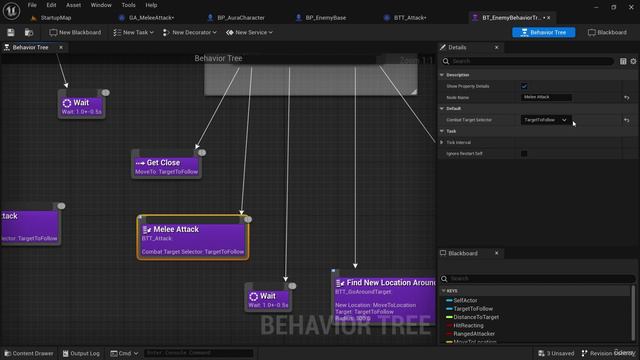The image size is (640, 360).
Task: Open the Content Drawer
Action: pos(29,353)
